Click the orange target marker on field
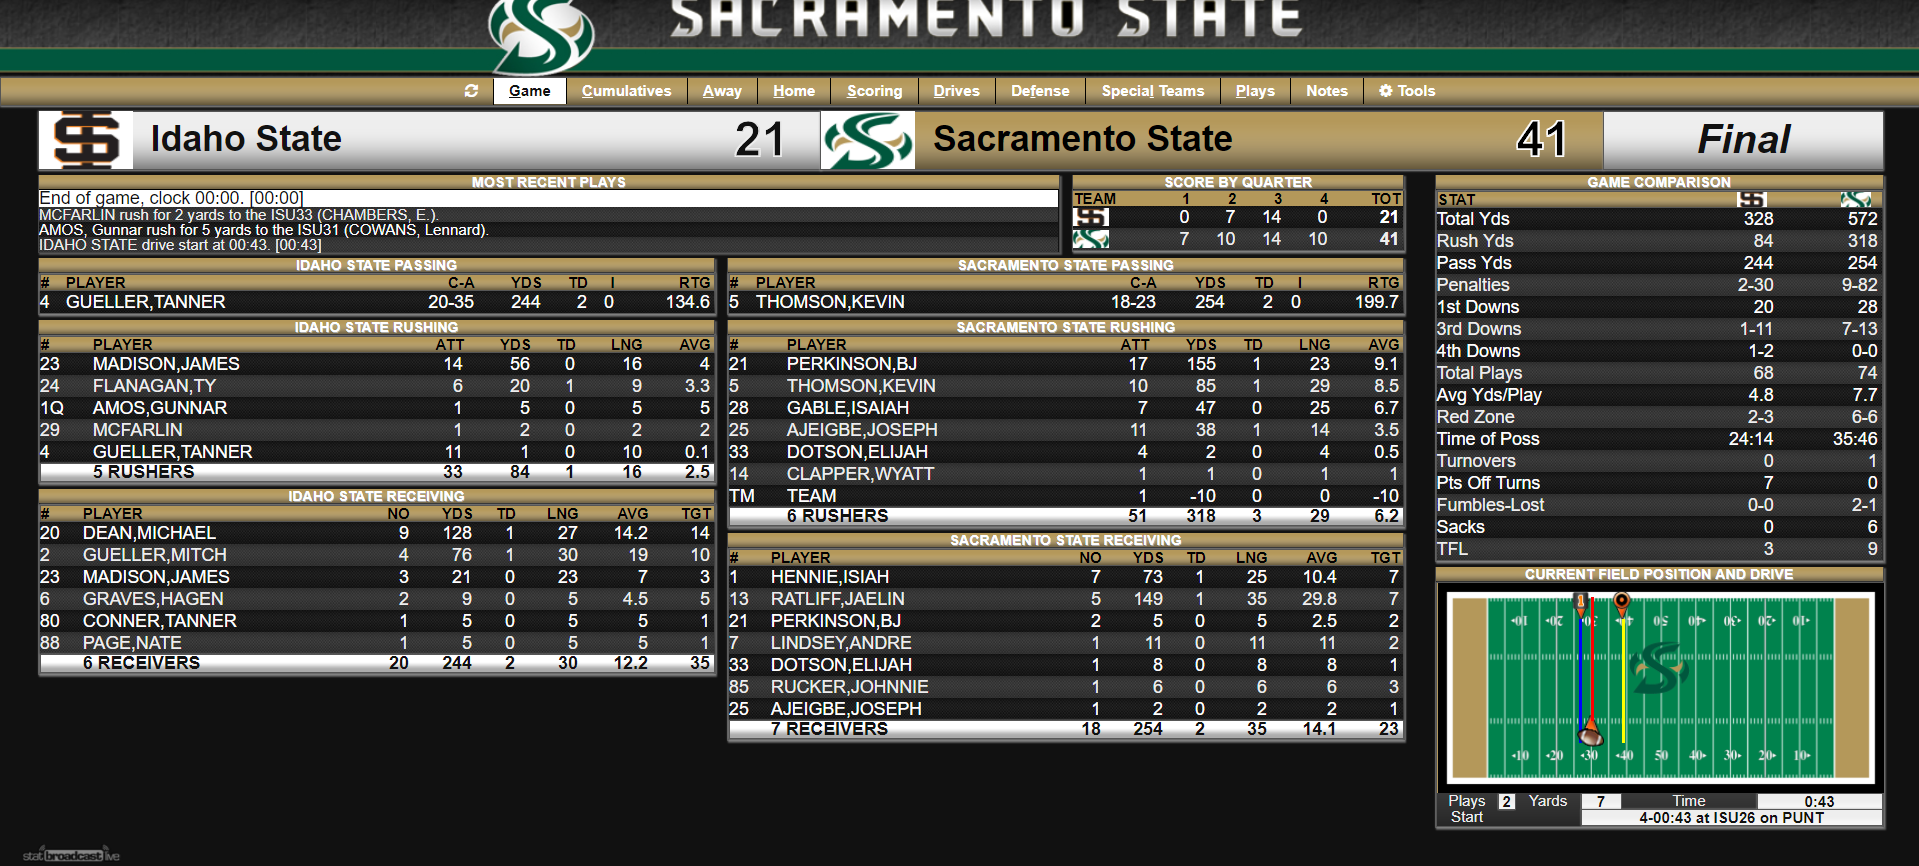The width and height of the screenshot is (1919, 866). (1622, 602)
